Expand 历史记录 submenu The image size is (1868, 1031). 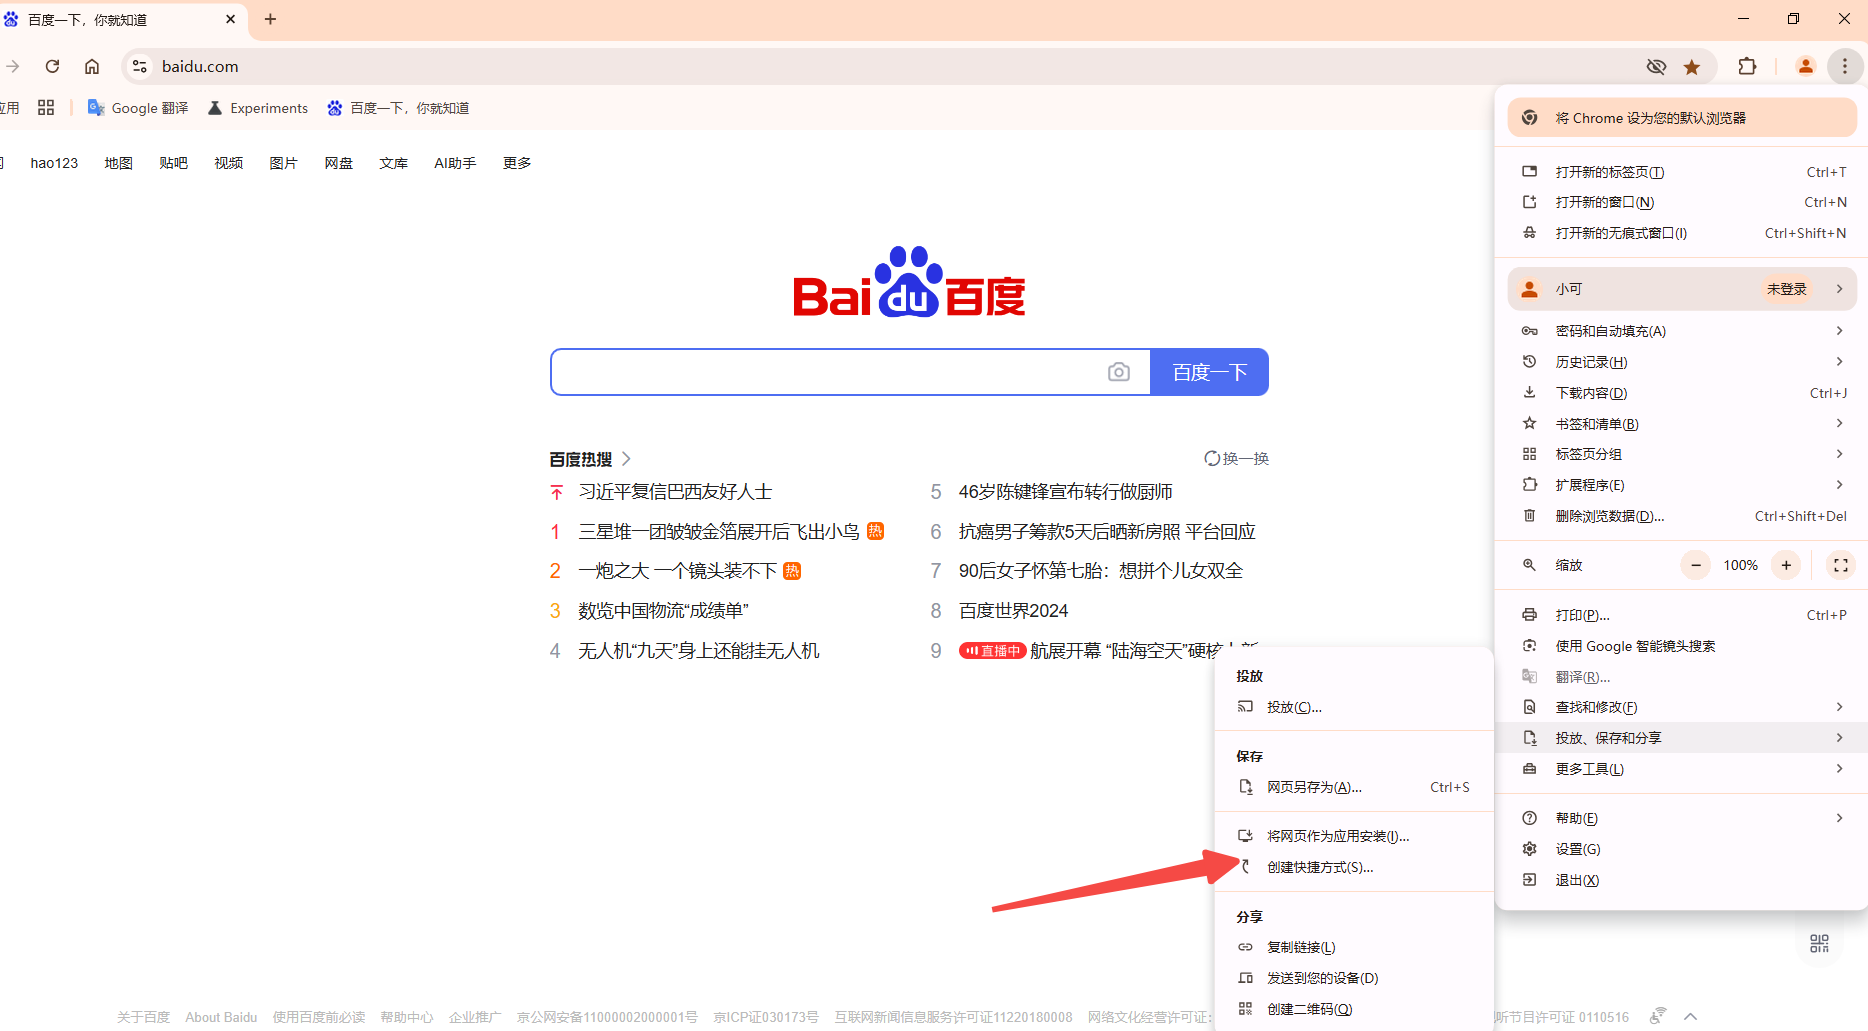point(1682,362)
